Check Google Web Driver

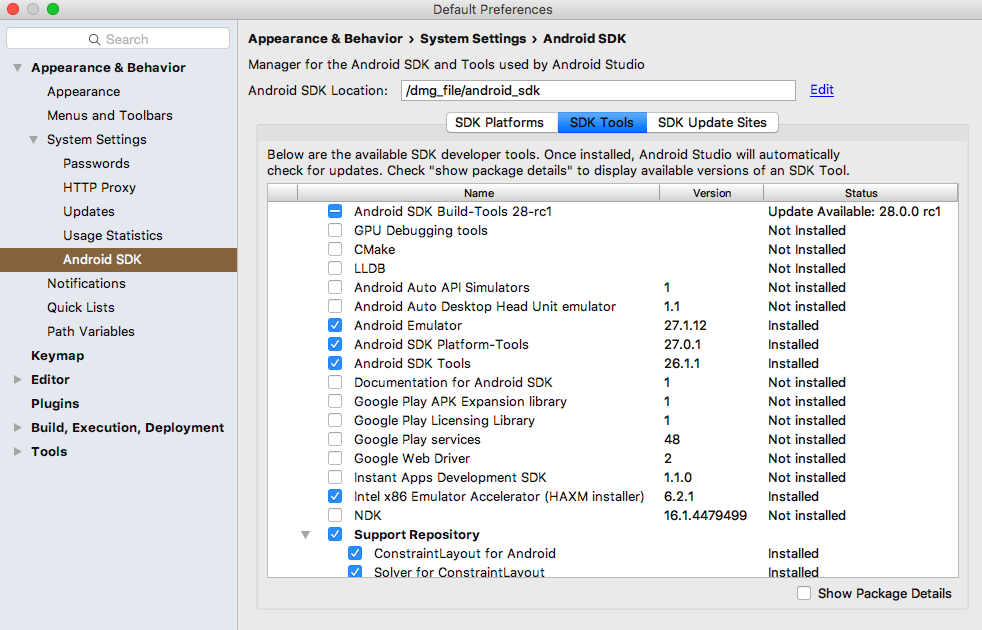(x=335, y=458)
